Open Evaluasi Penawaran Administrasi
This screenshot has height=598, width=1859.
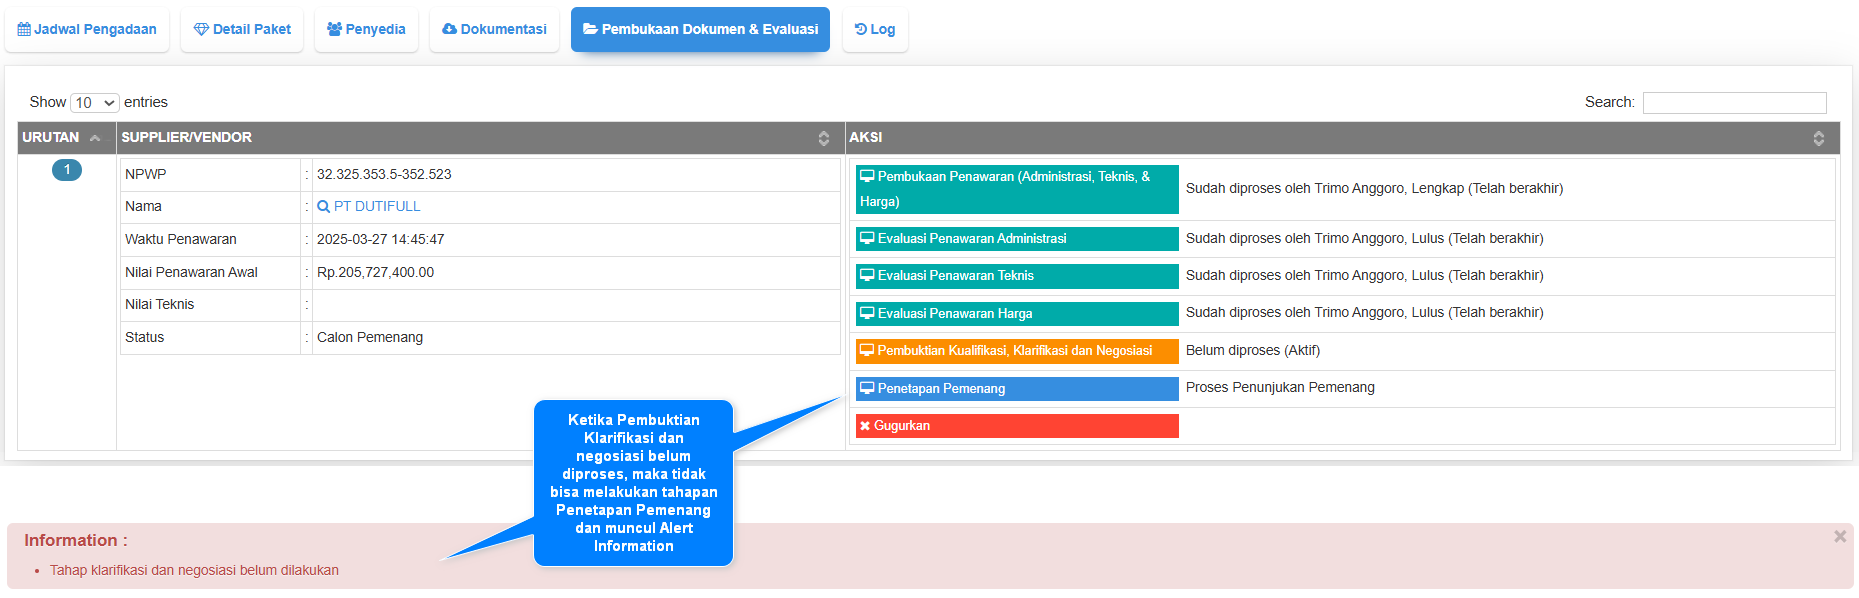click(1016, 239)
